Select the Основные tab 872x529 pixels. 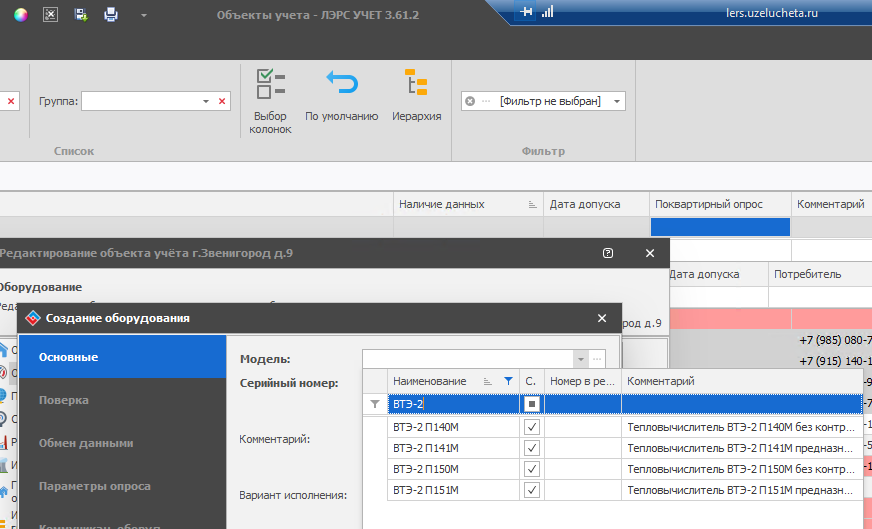[x=122, y=357]
